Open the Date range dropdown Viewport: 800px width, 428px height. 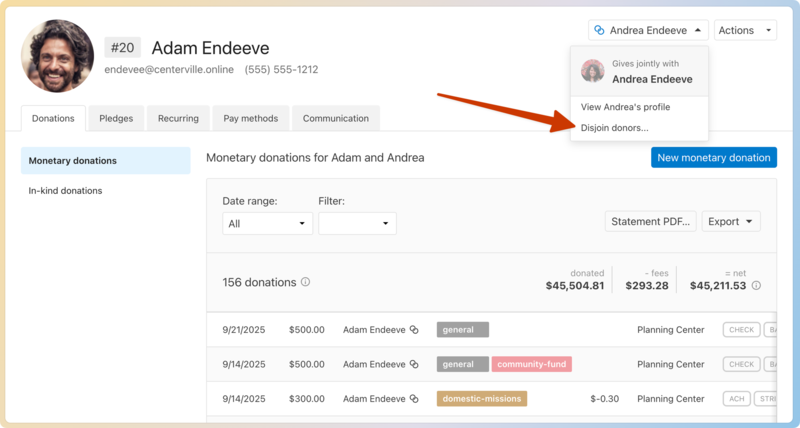(267, 223)
